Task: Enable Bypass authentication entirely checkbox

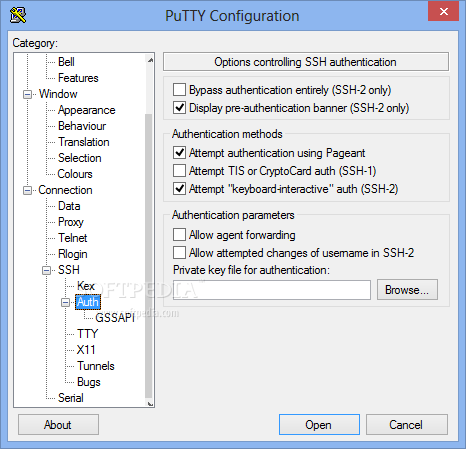Action: [179, 90]
